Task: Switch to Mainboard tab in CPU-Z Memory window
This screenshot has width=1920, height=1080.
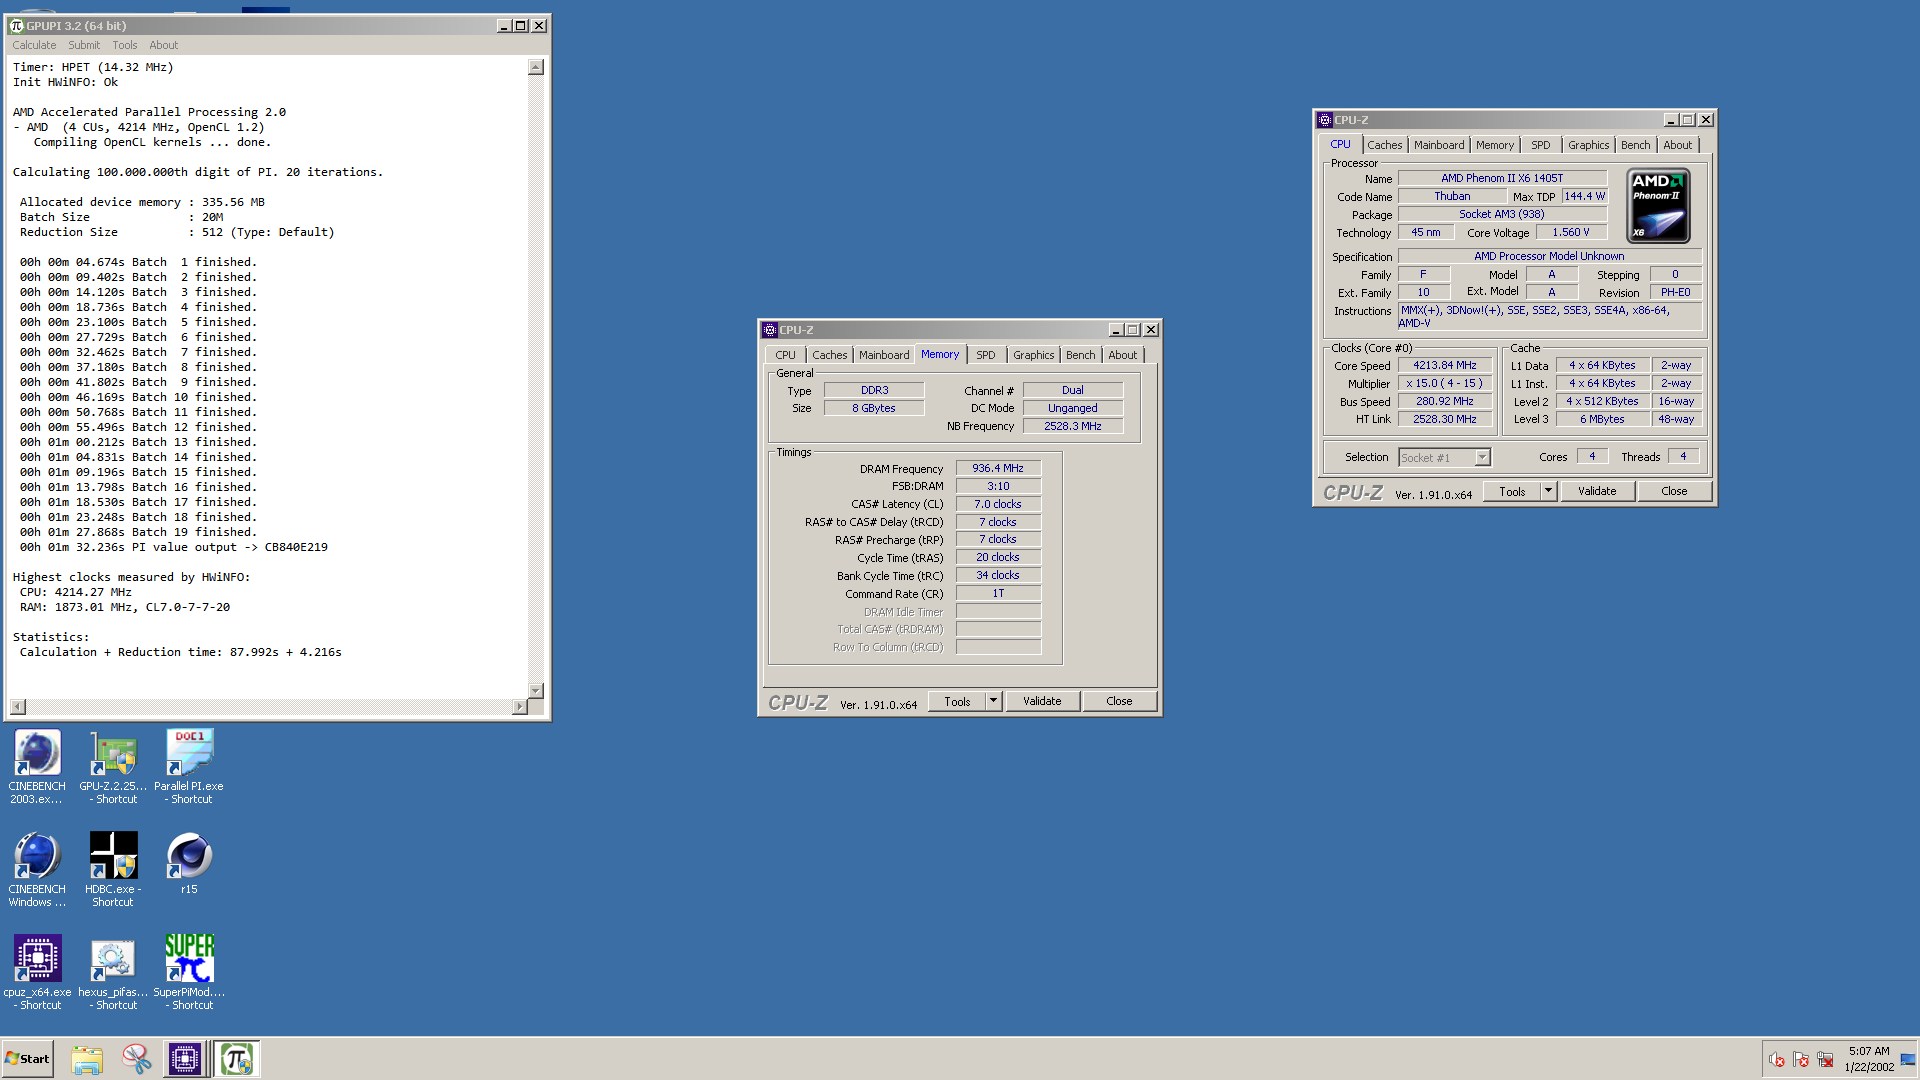Action: (884, 355)
